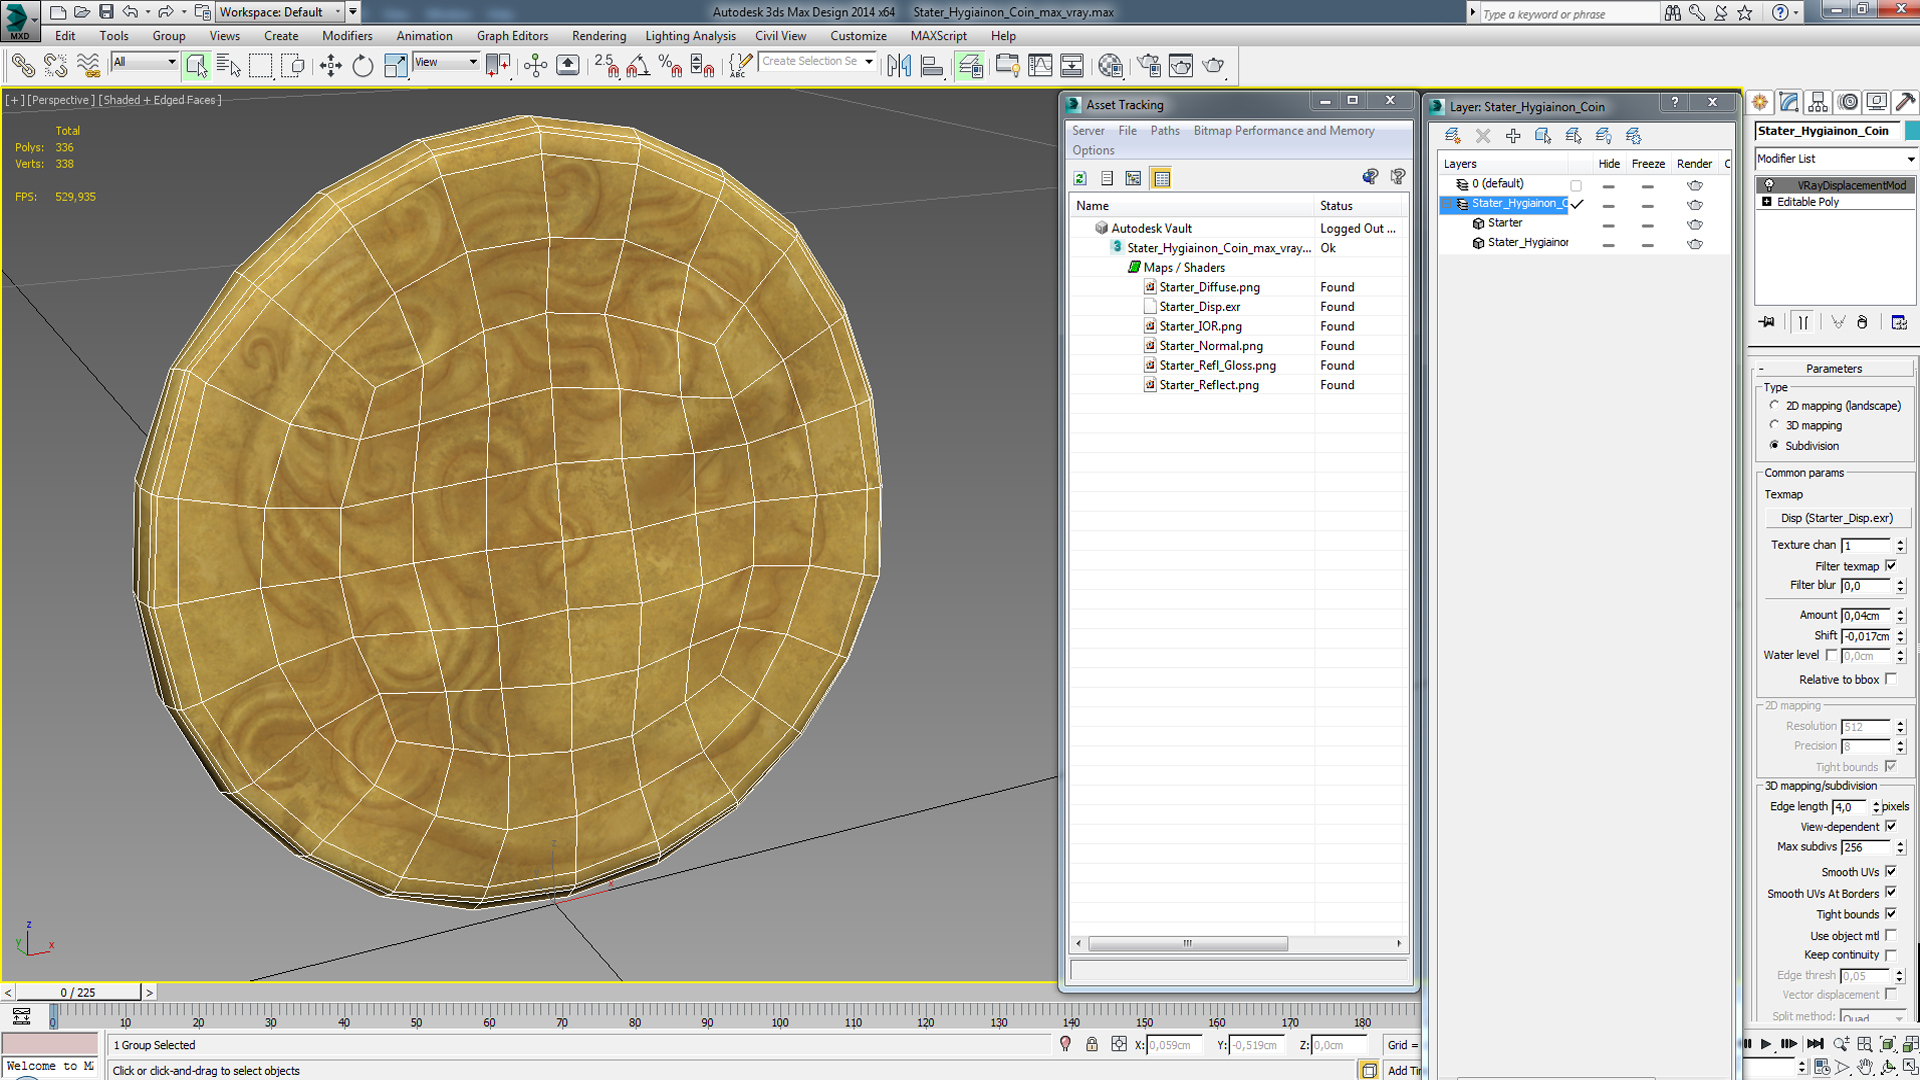Collapse the Parameters rollout

pyautogui.click(x=1834, y=368)
